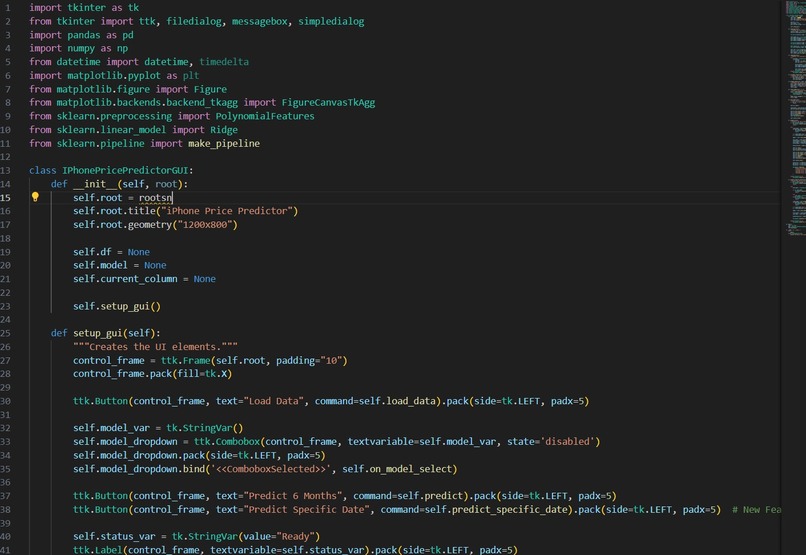This screenshot has width=806, height=555.
Task: Click 'self.load_data' command reference
Action: tap(397, 401)
